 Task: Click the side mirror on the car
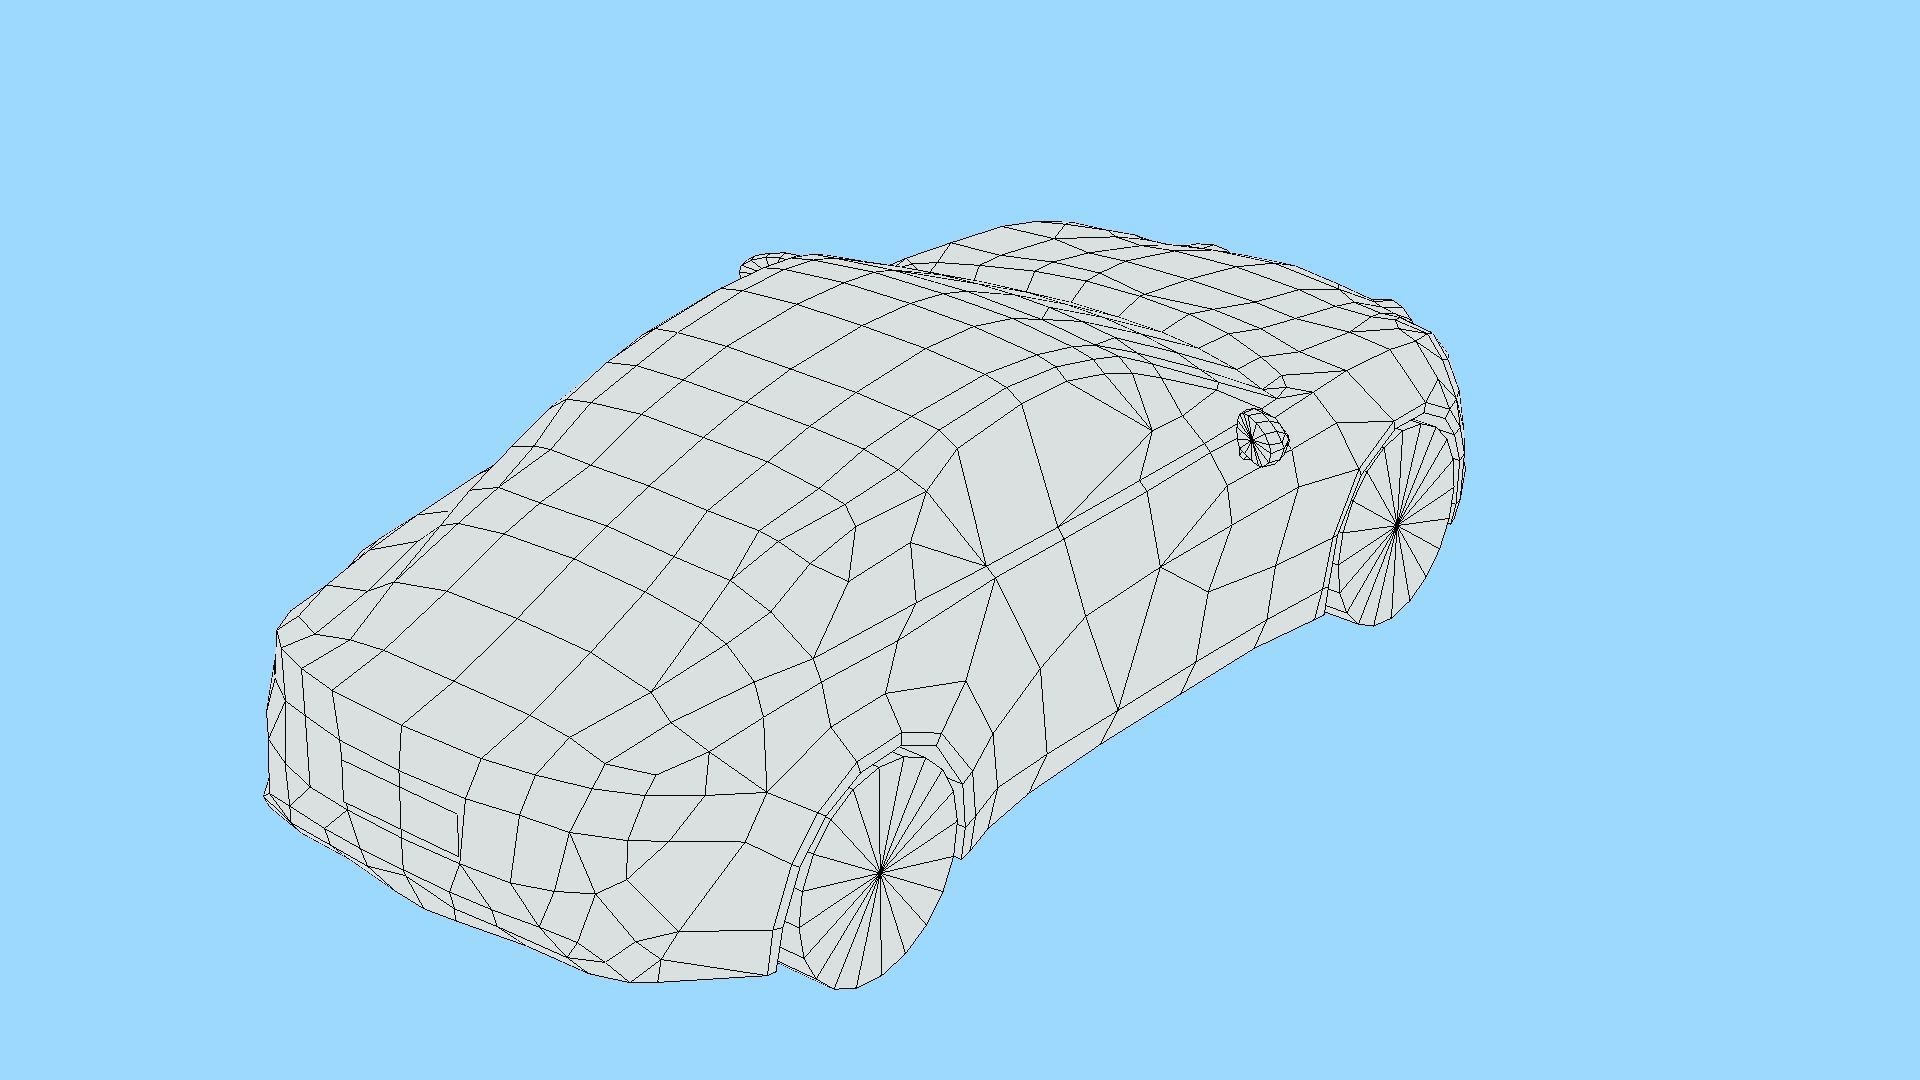point(1262,438)
